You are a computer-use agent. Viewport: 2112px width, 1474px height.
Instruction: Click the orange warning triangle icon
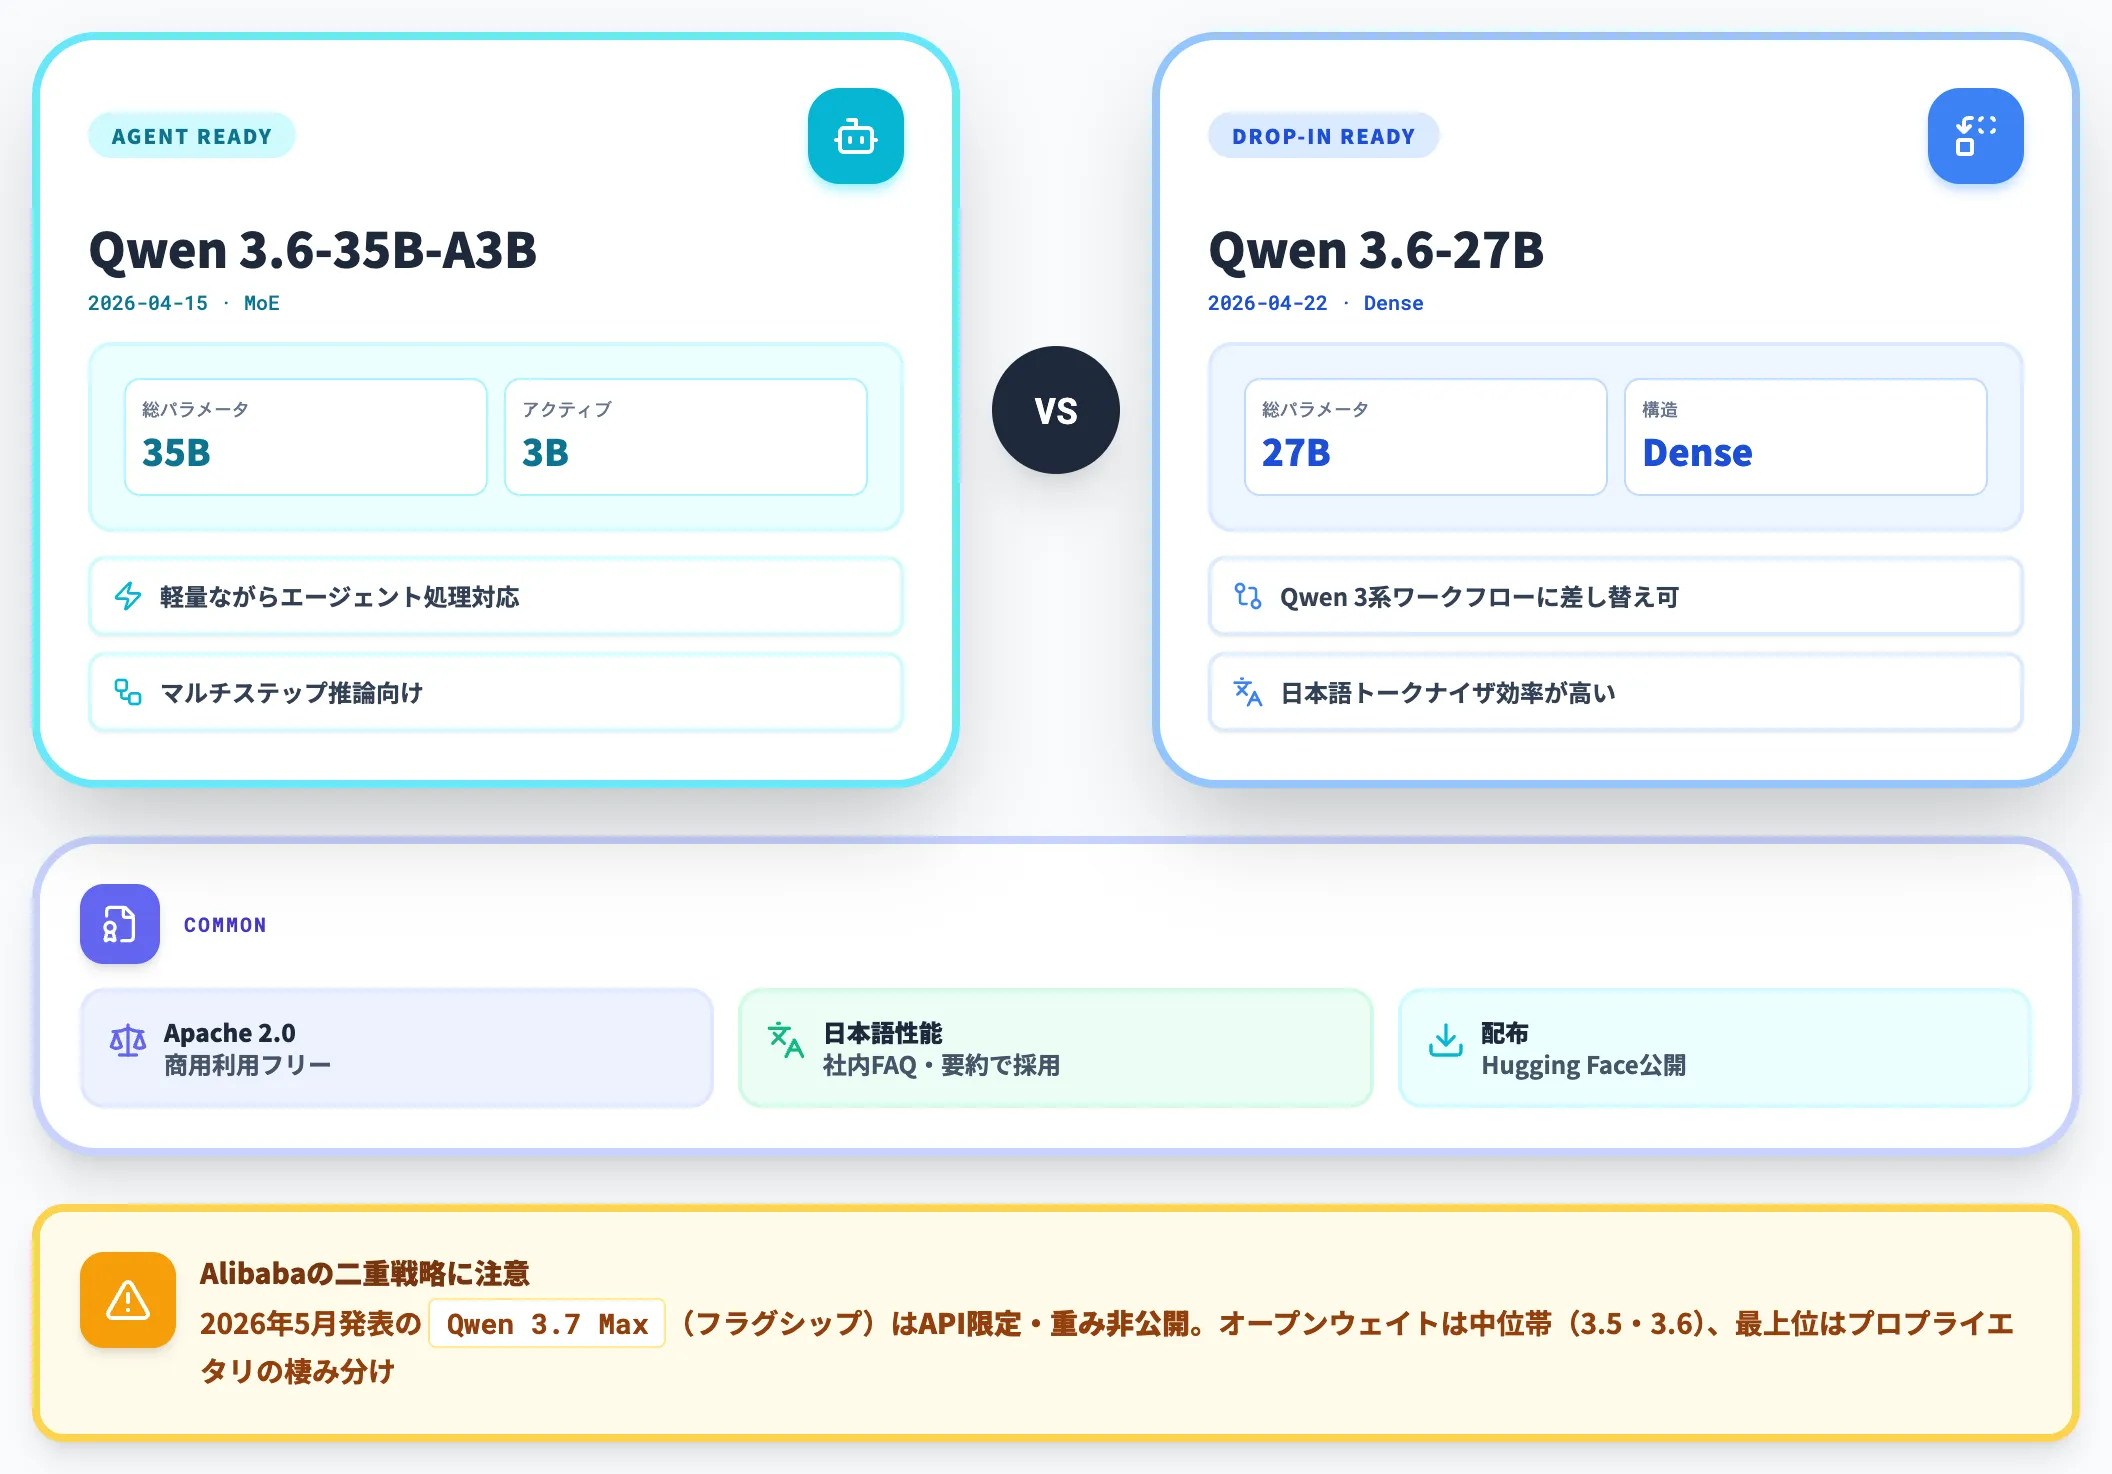pos(128,1300)
